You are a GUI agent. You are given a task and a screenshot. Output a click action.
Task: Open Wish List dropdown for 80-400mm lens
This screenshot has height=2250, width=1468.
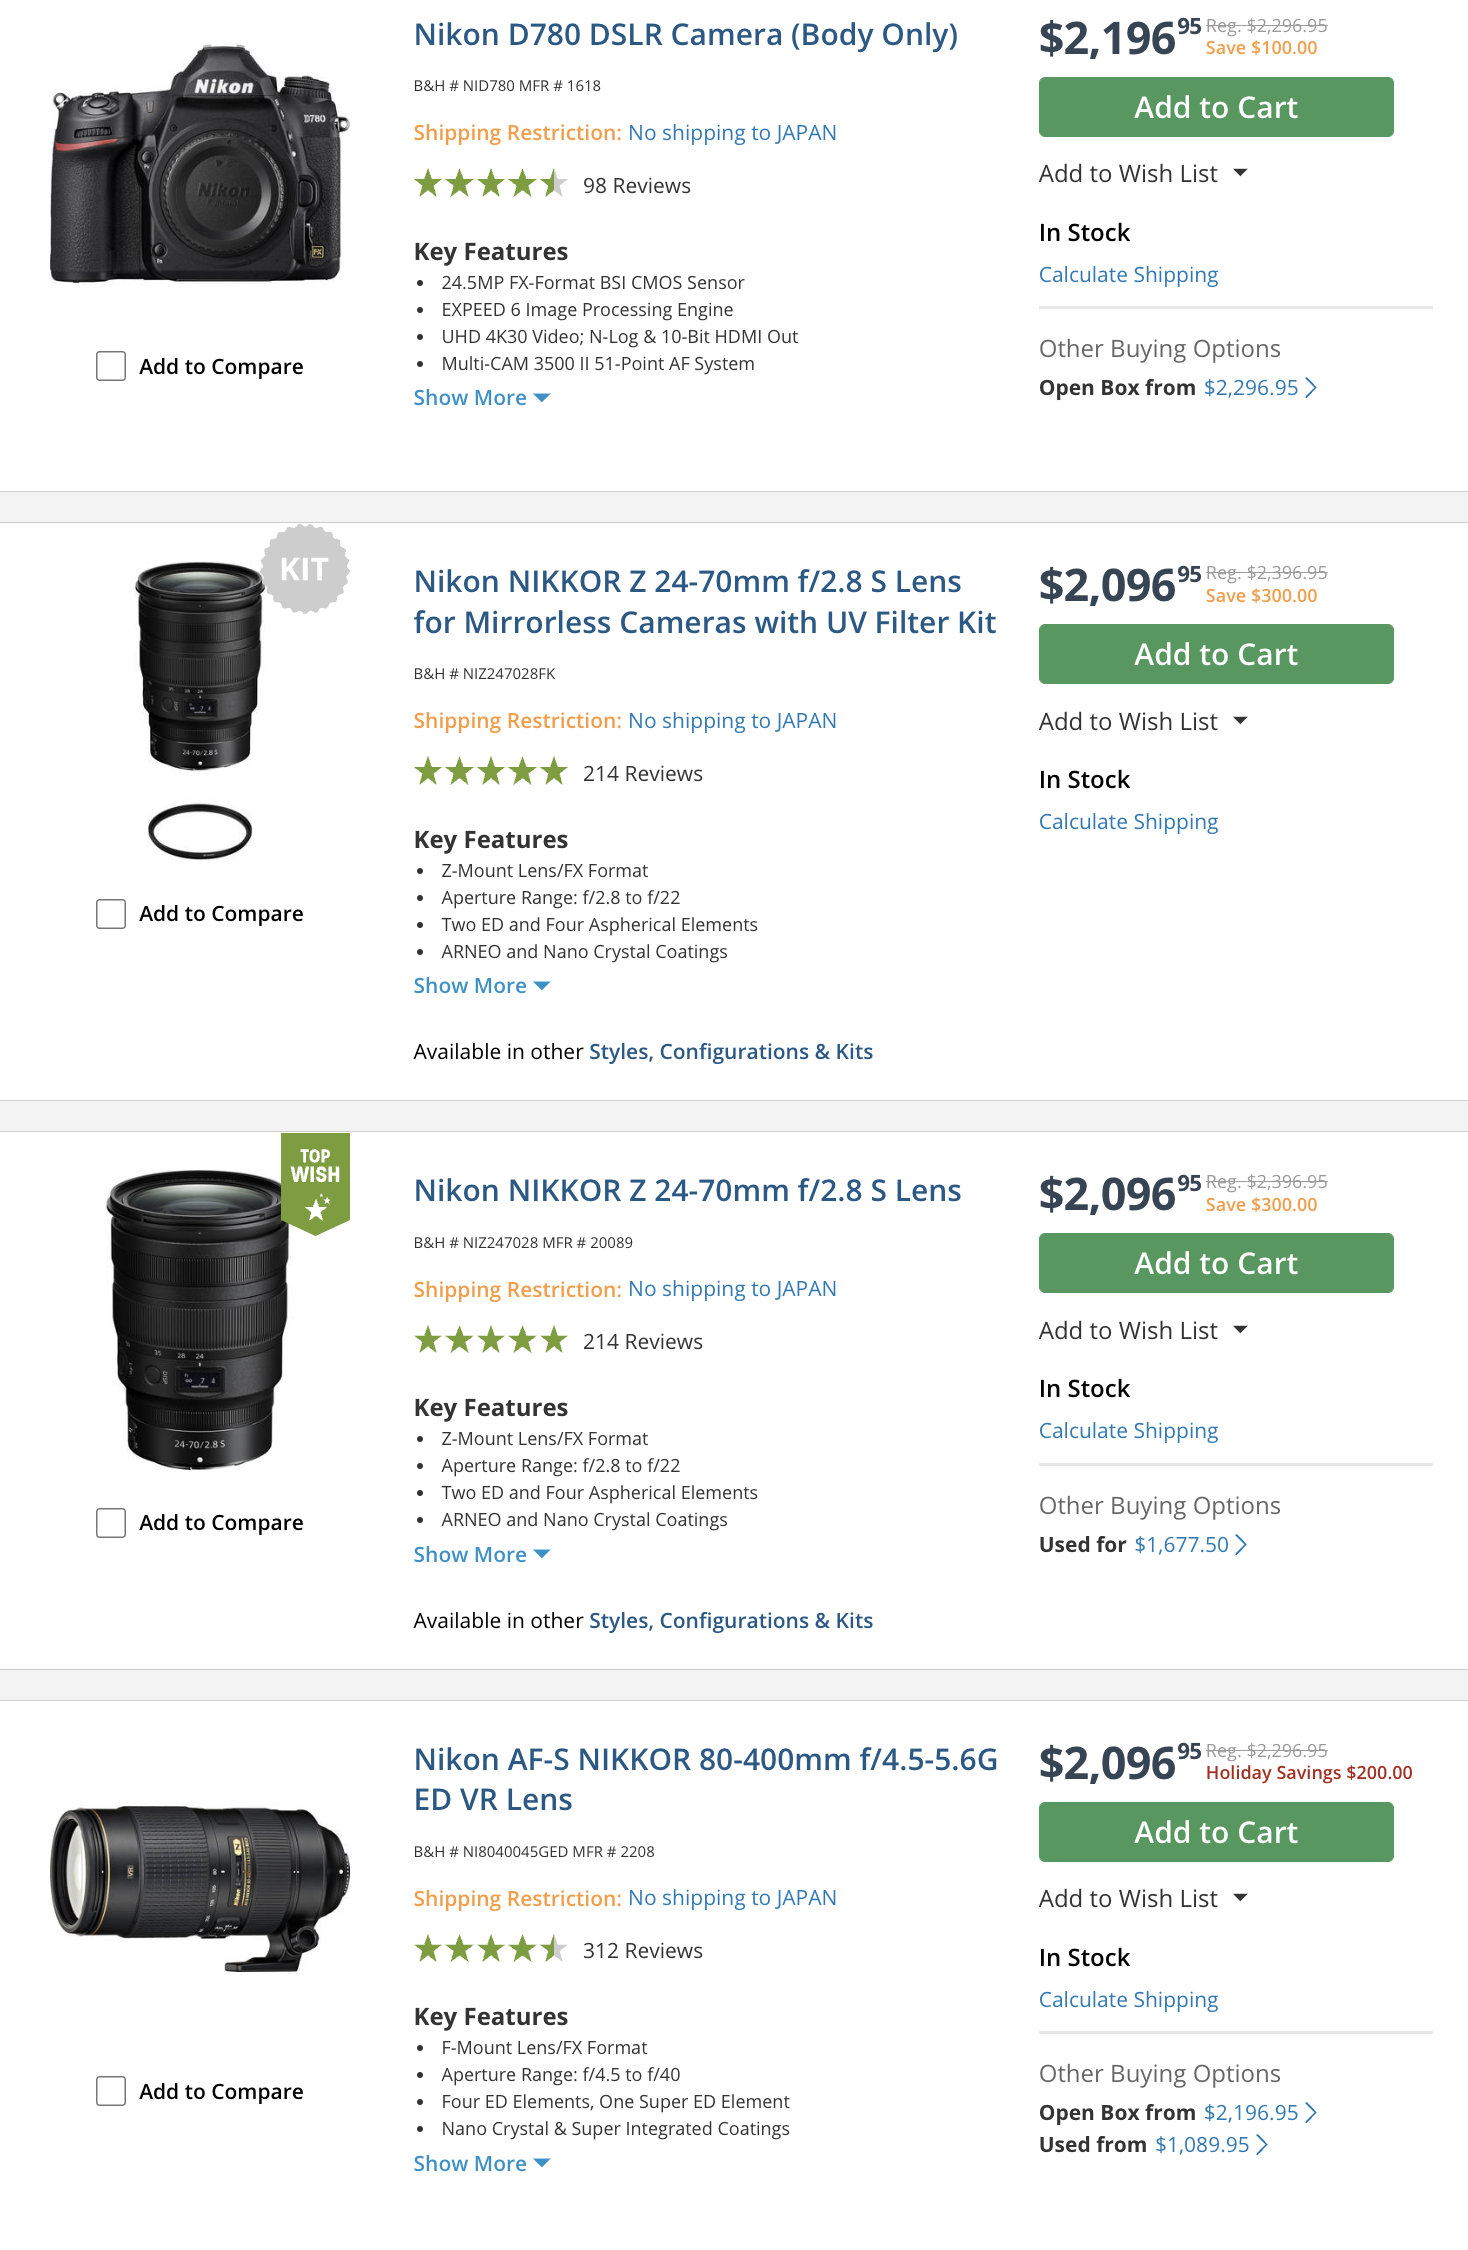[x=1240, y=1898]
